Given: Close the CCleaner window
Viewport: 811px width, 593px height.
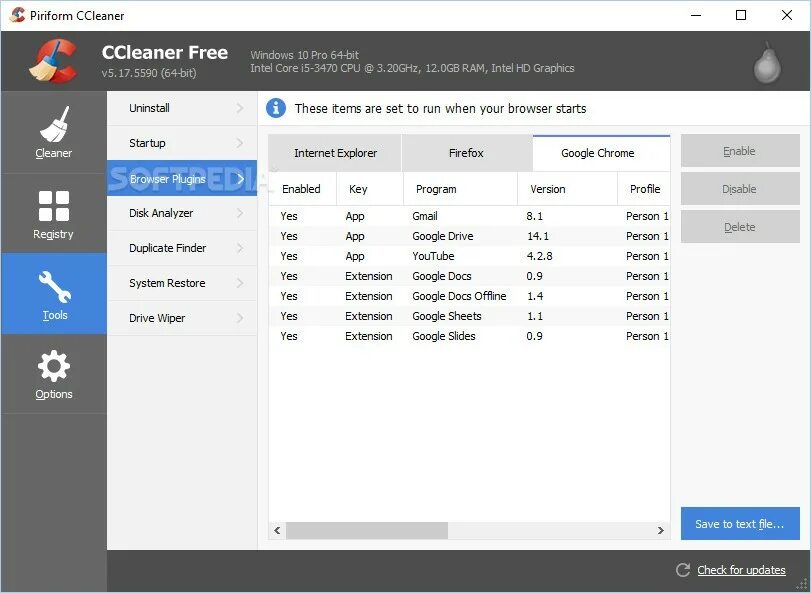Looking at the screenshot, I should 787,15.
